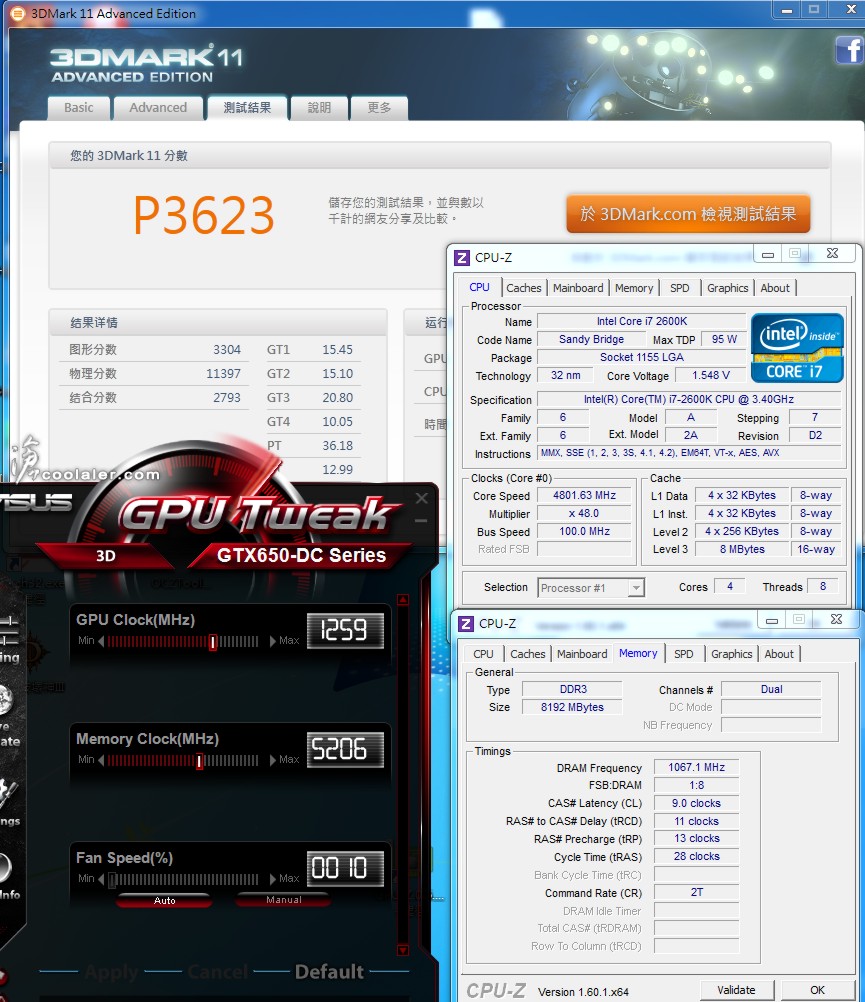Click the GPU Tweak scroll down arrow
Screen dimensions: 865x1002
pos(403,950)
